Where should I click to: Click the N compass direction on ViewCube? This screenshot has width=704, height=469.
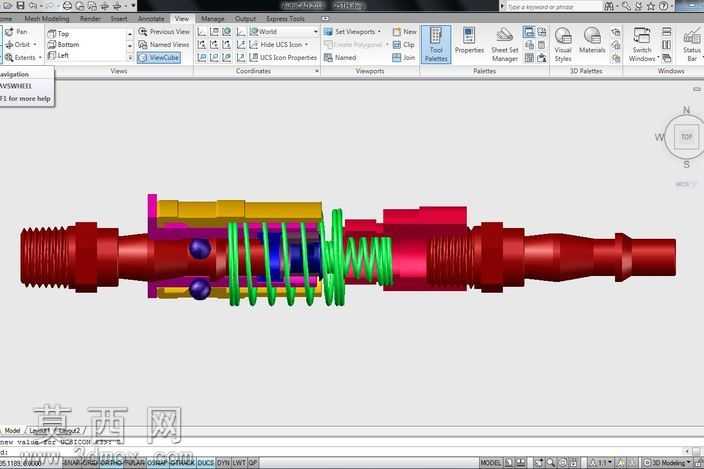686,110
